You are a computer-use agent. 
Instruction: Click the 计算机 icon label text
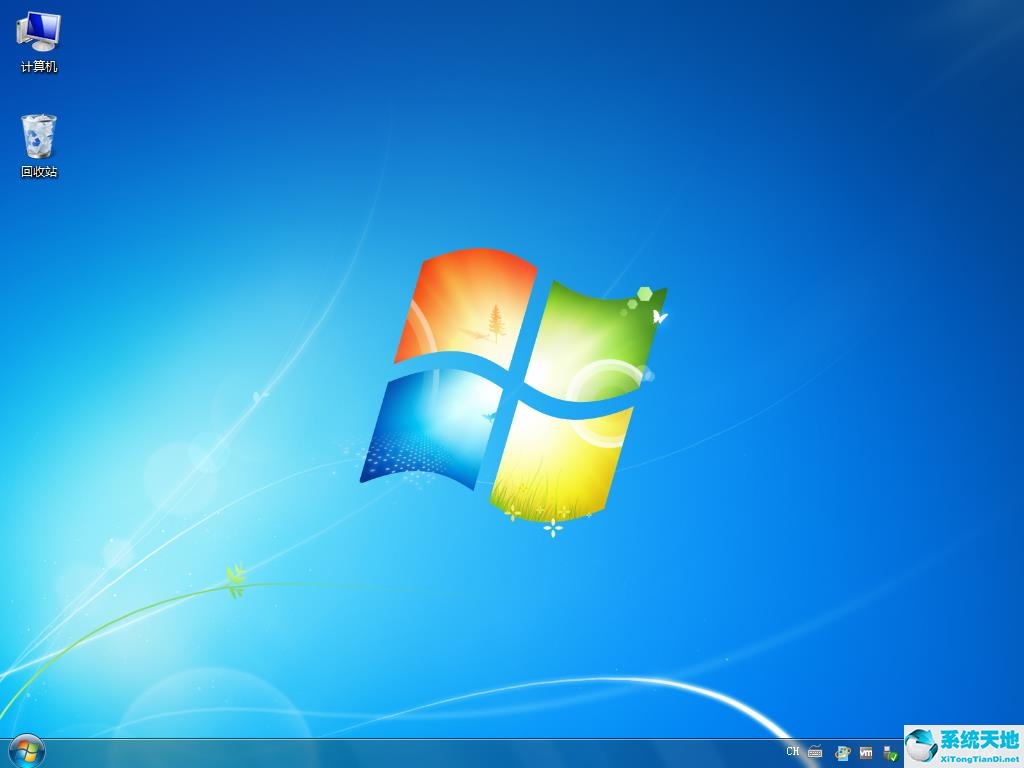coord(38,68)
